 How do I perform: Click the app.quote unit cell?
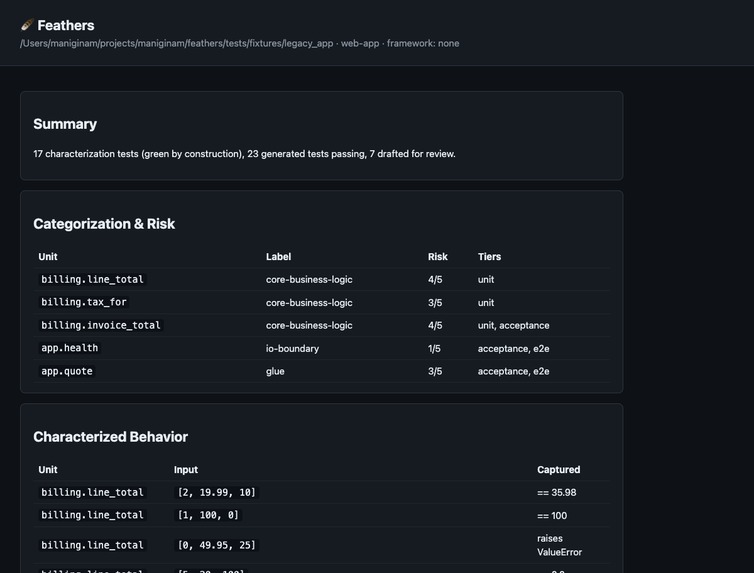(x=67, y=371)
